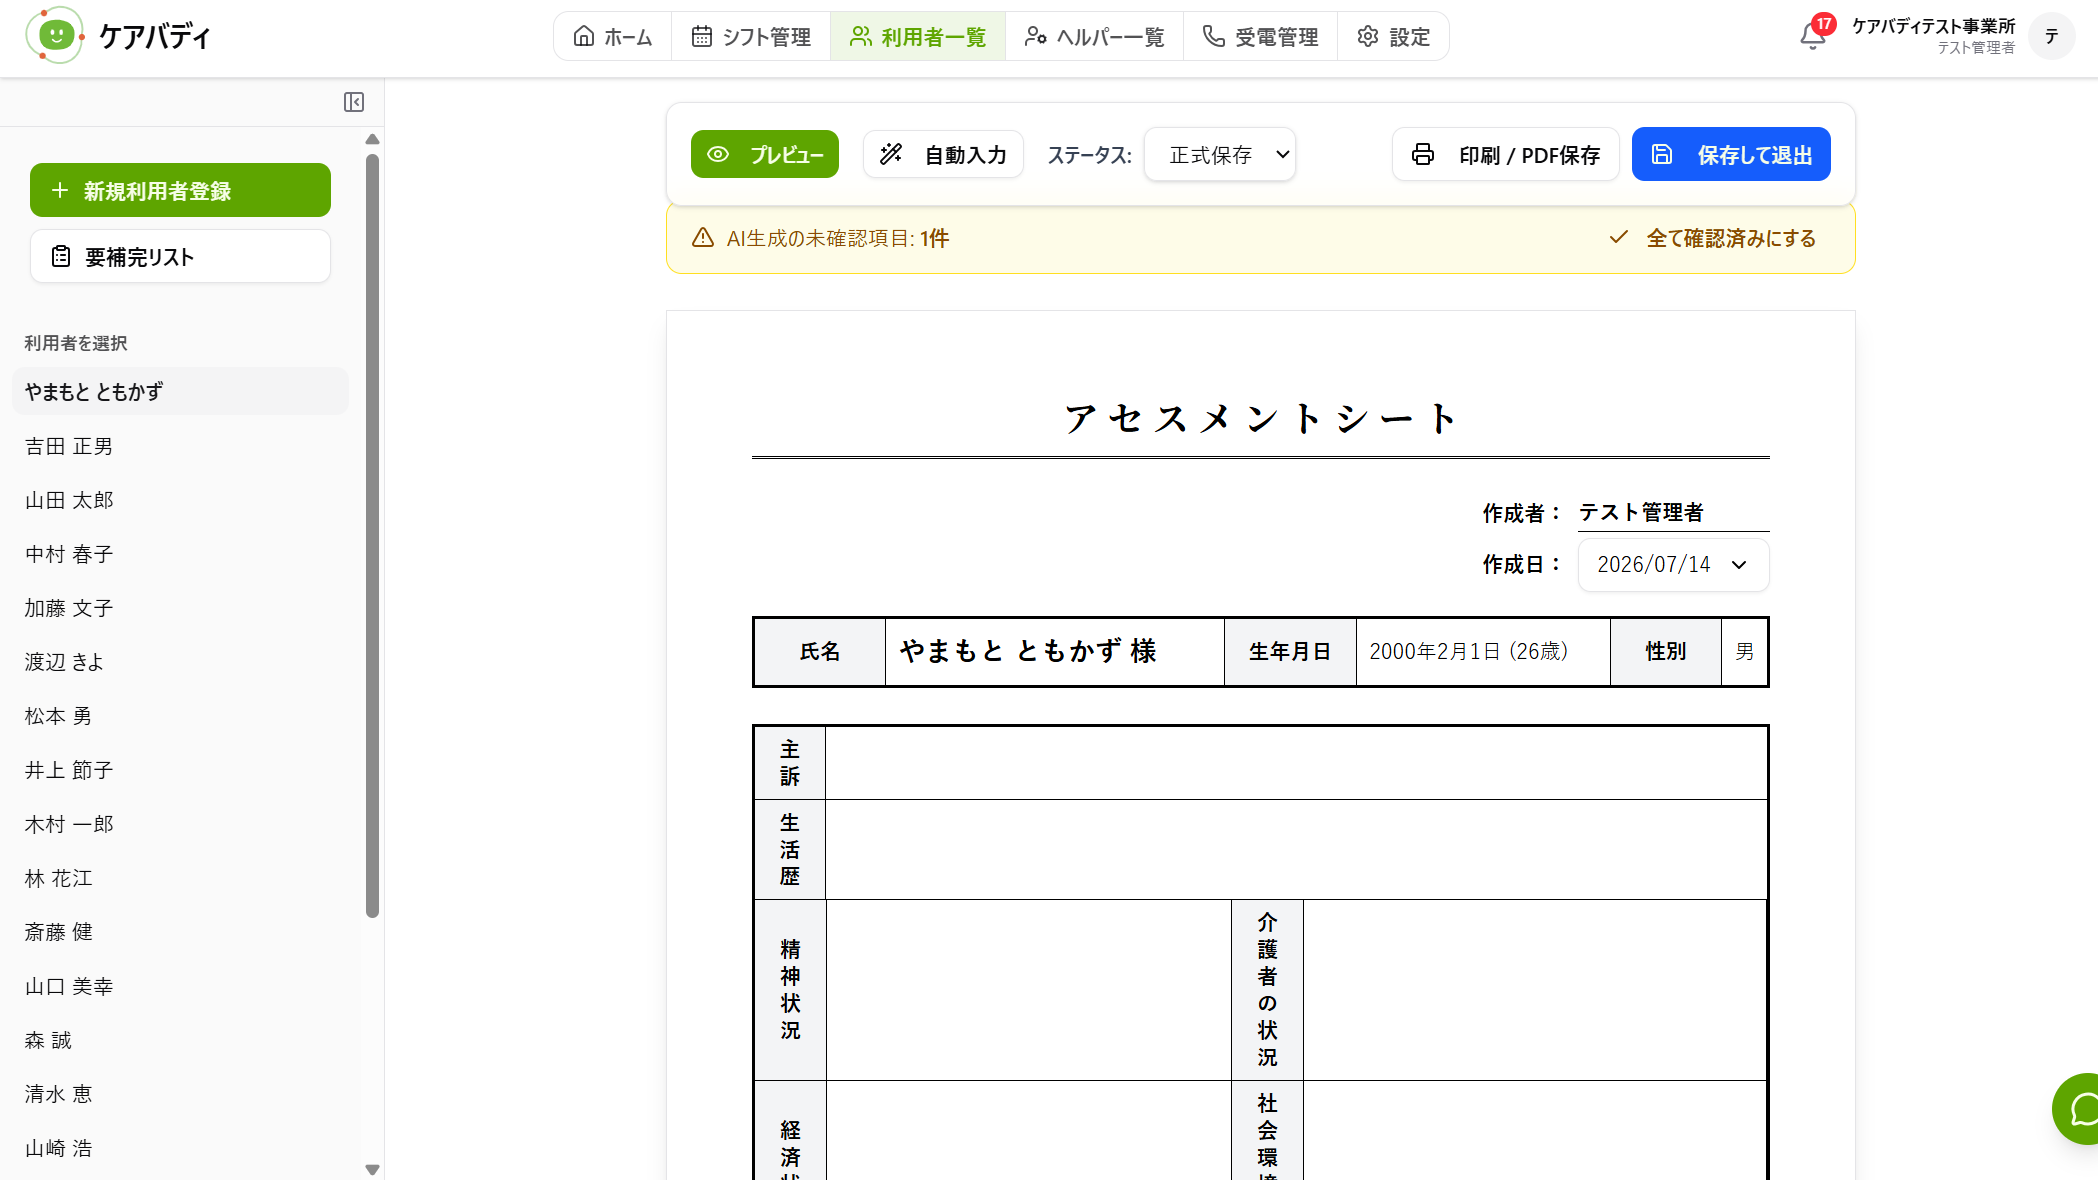Click the 自動入力 magic wand button
The height and width of the screenshot is (1180, 2098).
click(943, 155)
